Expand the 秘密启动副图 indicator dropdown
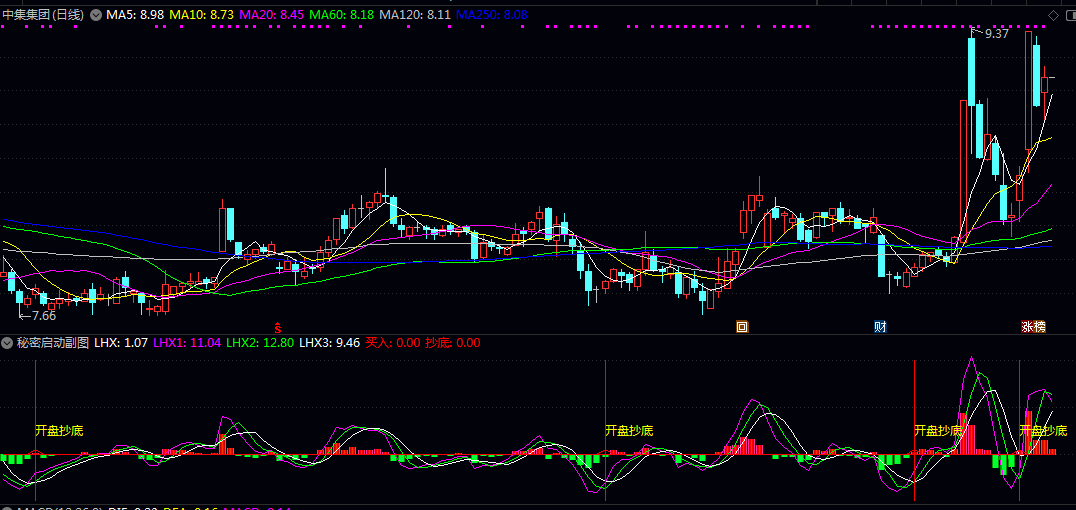Viewport: 1076px width, 510px height. (x=8, y=342)
